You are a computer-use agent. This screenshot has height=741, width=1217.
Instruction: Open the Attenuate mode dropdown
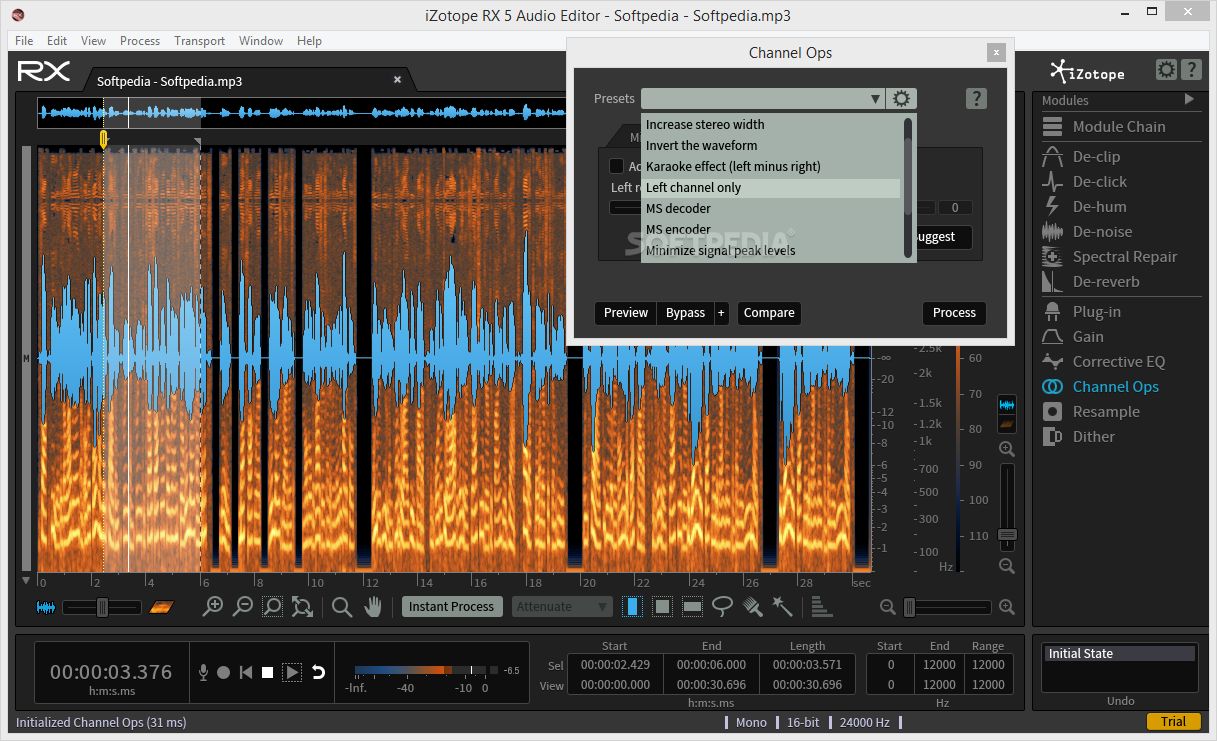point(562,606)
